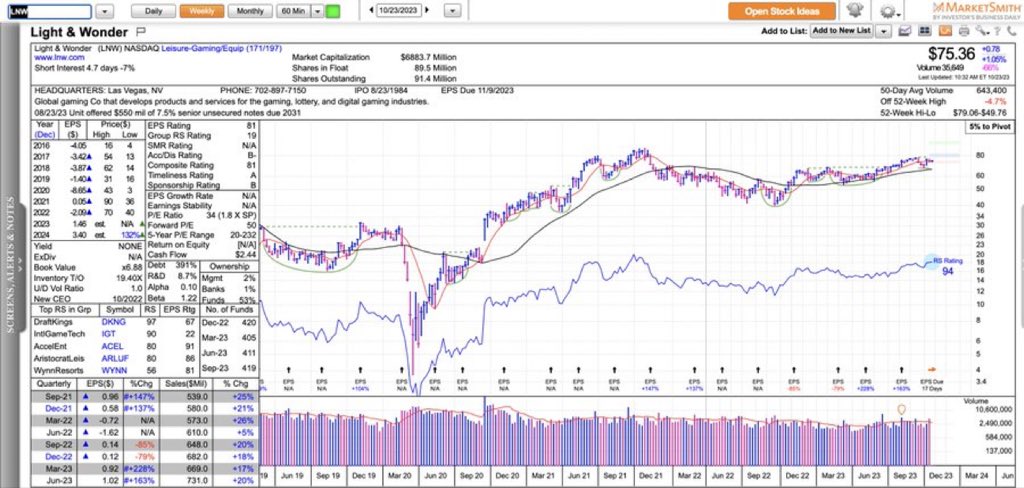
Task: Click the RS Rating 94 highlight bubble
Action: pos(931,261)
